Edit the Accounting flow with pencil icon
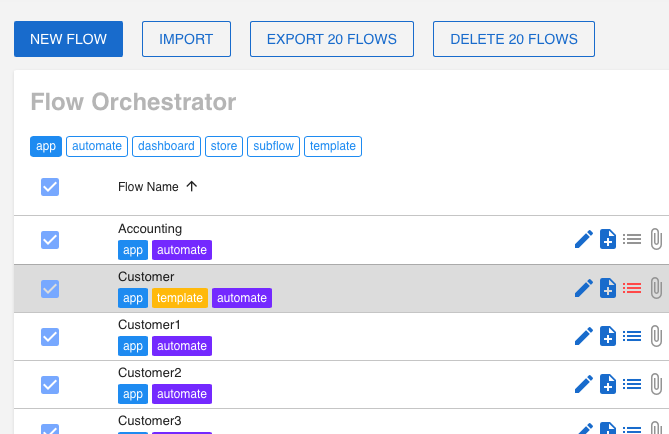 584,239
